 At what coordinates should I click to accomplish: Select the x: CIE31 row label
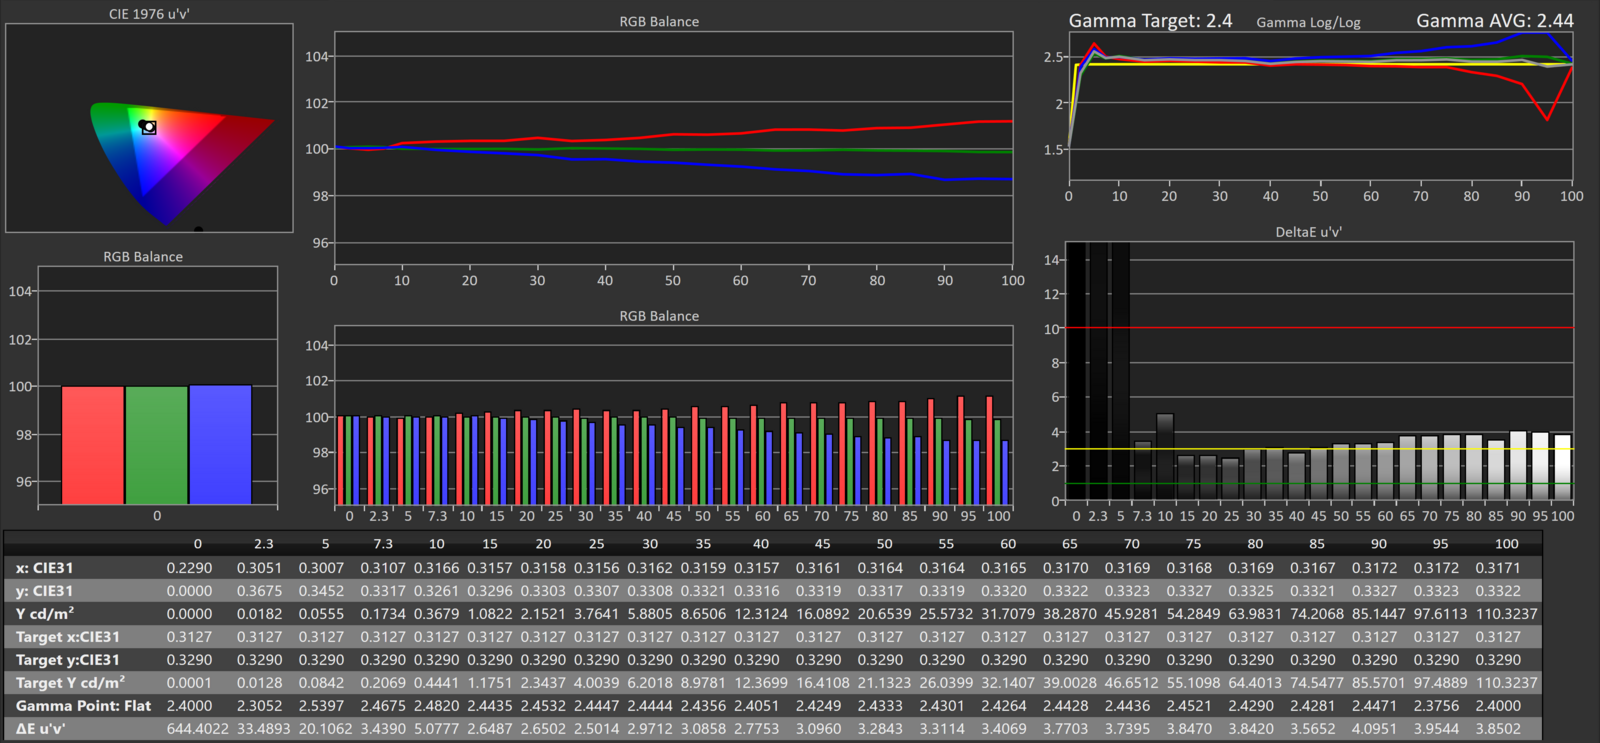(44, 568)
